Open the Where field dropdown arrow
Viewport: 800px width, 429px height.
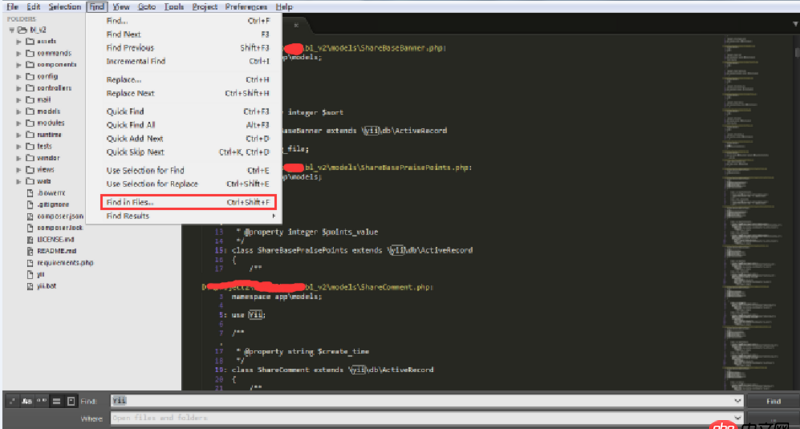(x=737, y=418)
